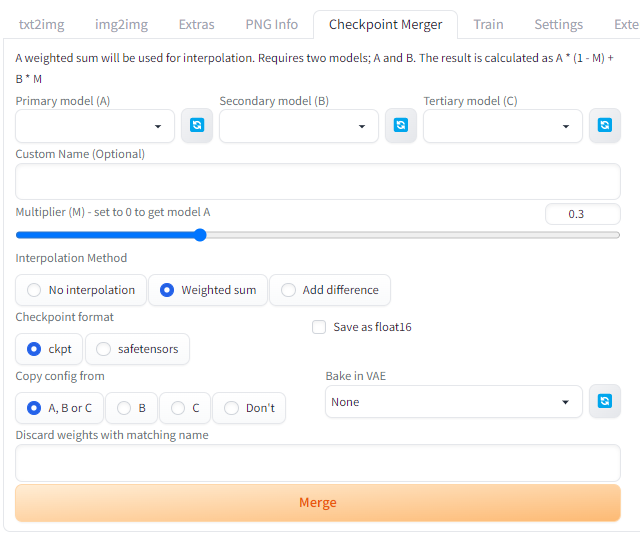Switch to the txt2img tab
The image size is (640, 540).
(42, 24)
